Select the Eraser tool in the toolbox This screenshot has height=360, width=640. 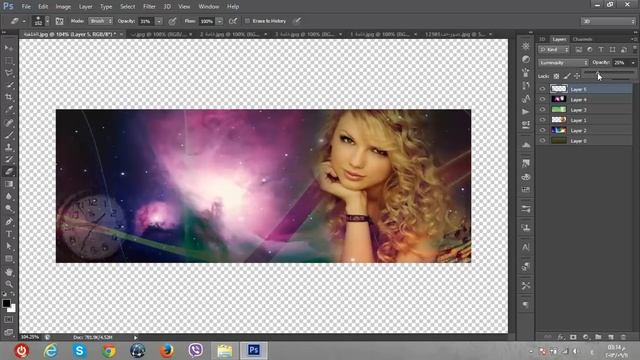[9, 171]
